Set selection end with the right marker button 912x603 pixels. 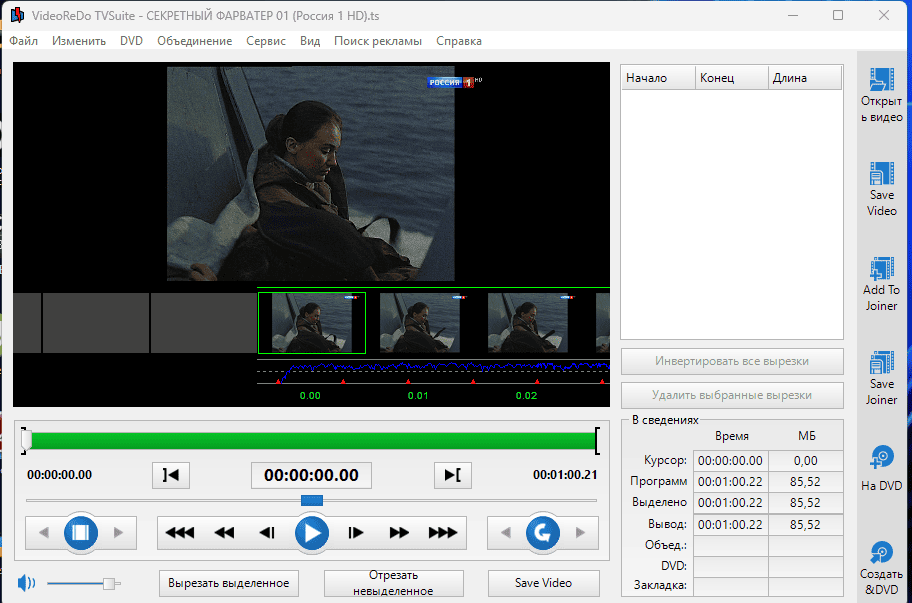click(x=452, y=475)
